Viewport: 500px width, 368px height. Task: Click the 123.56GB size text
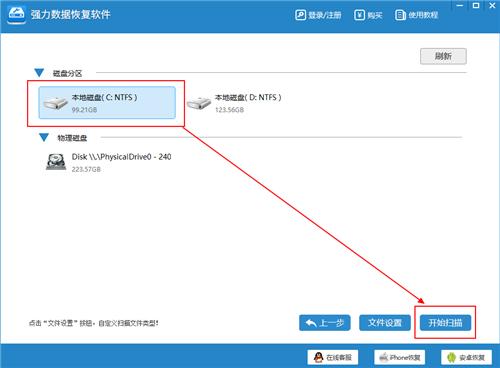229,110
